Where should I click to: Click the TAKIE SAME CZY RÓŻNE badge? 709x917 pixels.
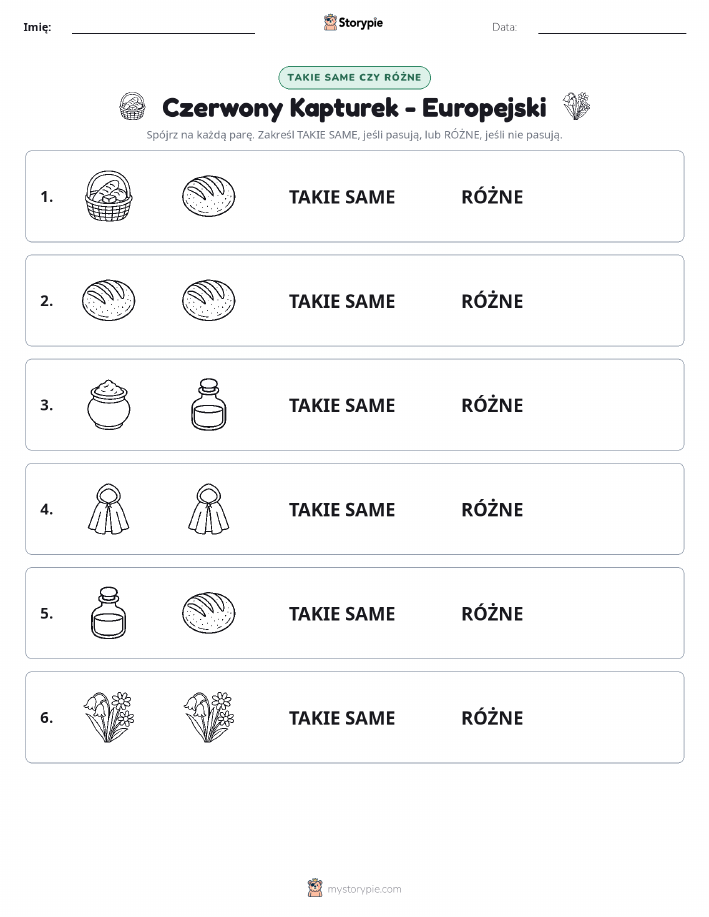click(x=354, y=77)
